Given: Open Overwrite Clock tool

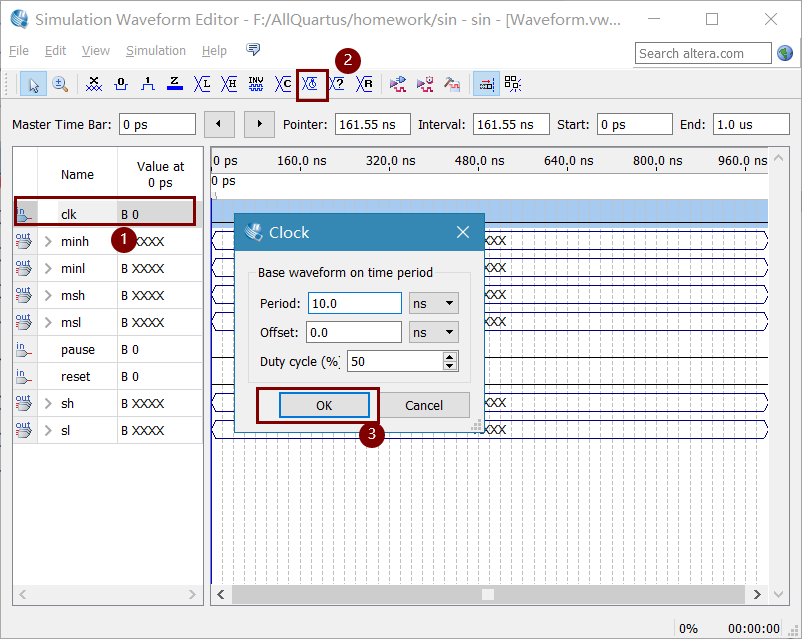Looking at the screenshot, I should point(310,84).
